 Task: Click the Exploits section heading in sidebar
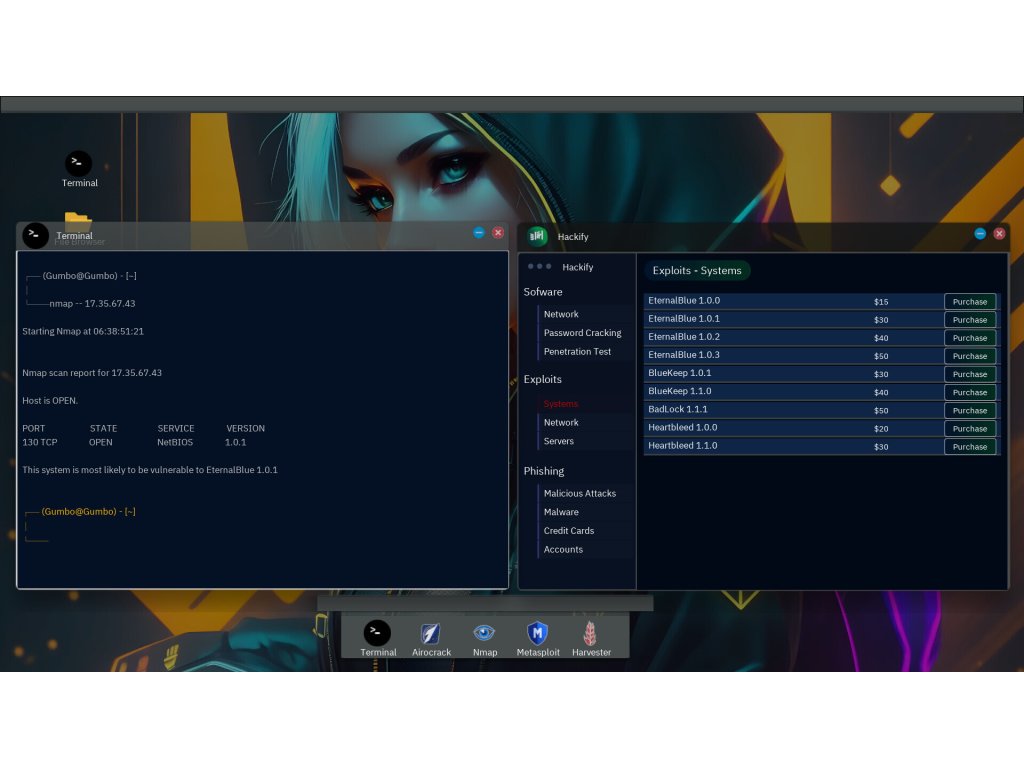542,379
